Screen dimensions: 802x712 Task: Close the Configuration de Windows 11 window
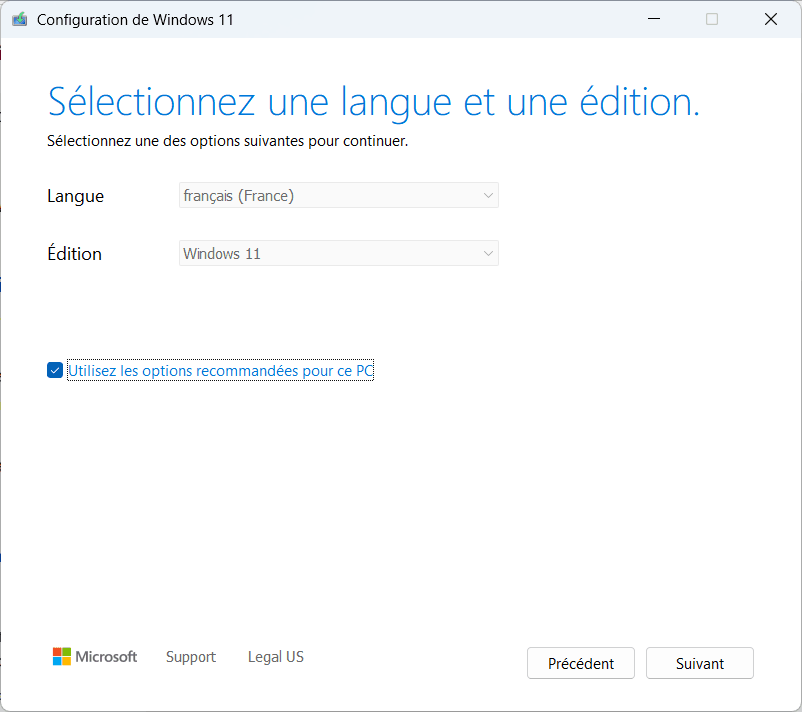(771, 19)
